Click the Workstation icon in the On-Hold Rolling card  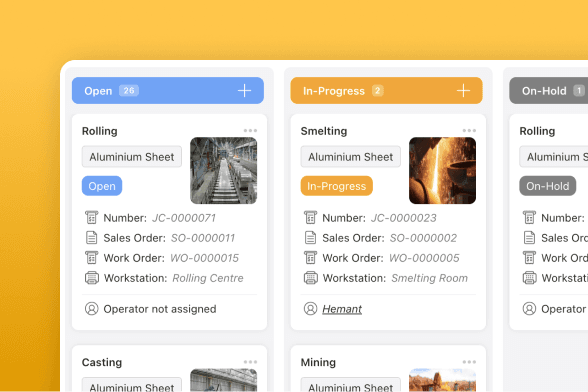click(530, 278)
